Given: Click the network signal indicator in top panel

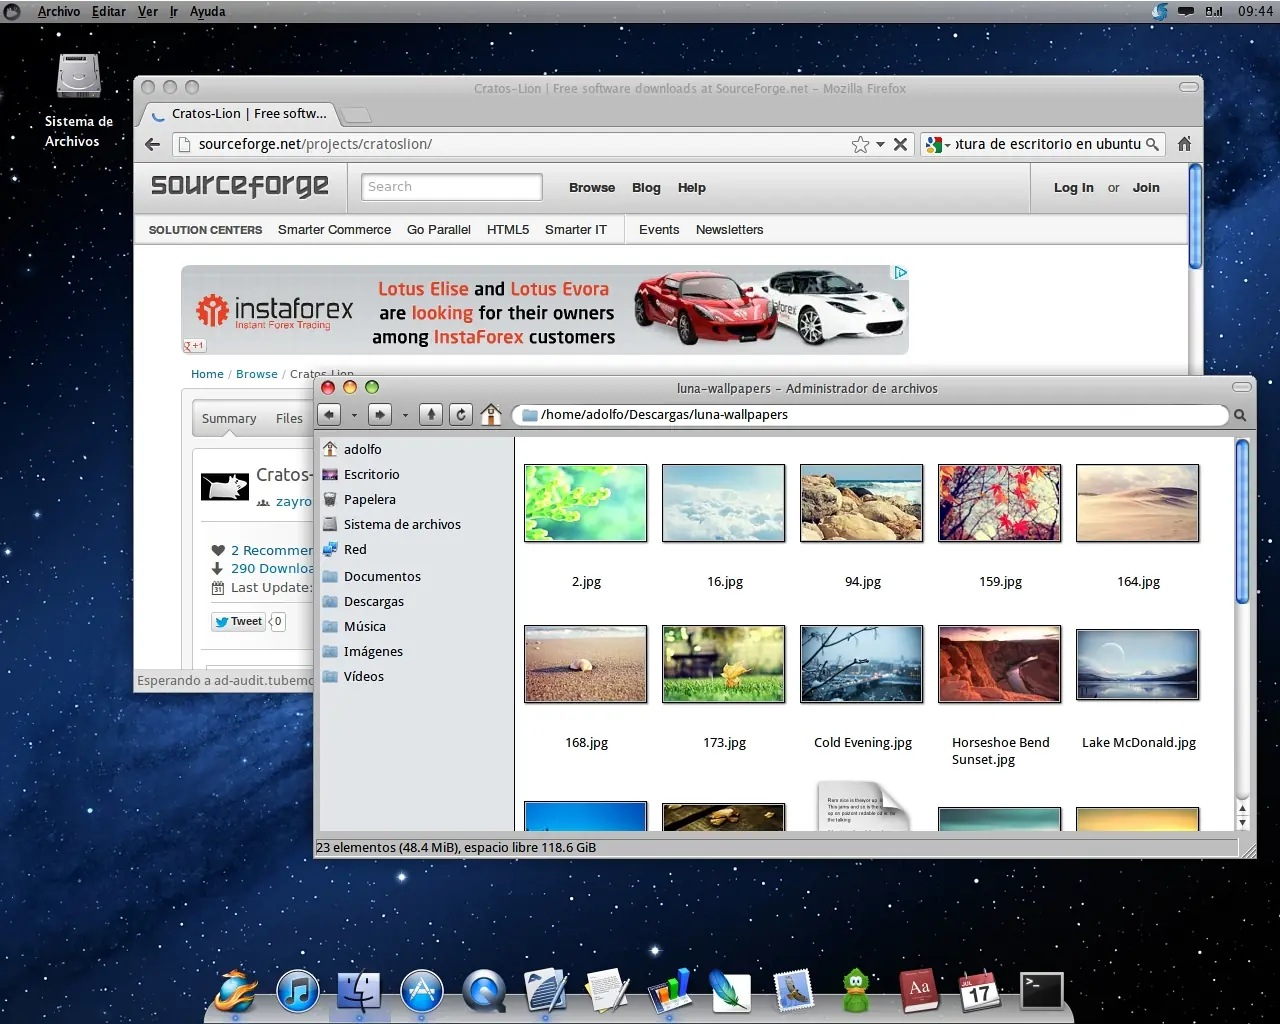Looking at the screenshot, I should tap(1214, 11).
